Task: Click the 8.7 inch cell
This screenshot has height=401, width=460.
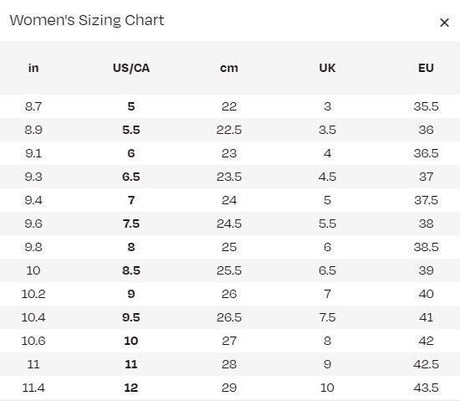Action: coord(33,106)
